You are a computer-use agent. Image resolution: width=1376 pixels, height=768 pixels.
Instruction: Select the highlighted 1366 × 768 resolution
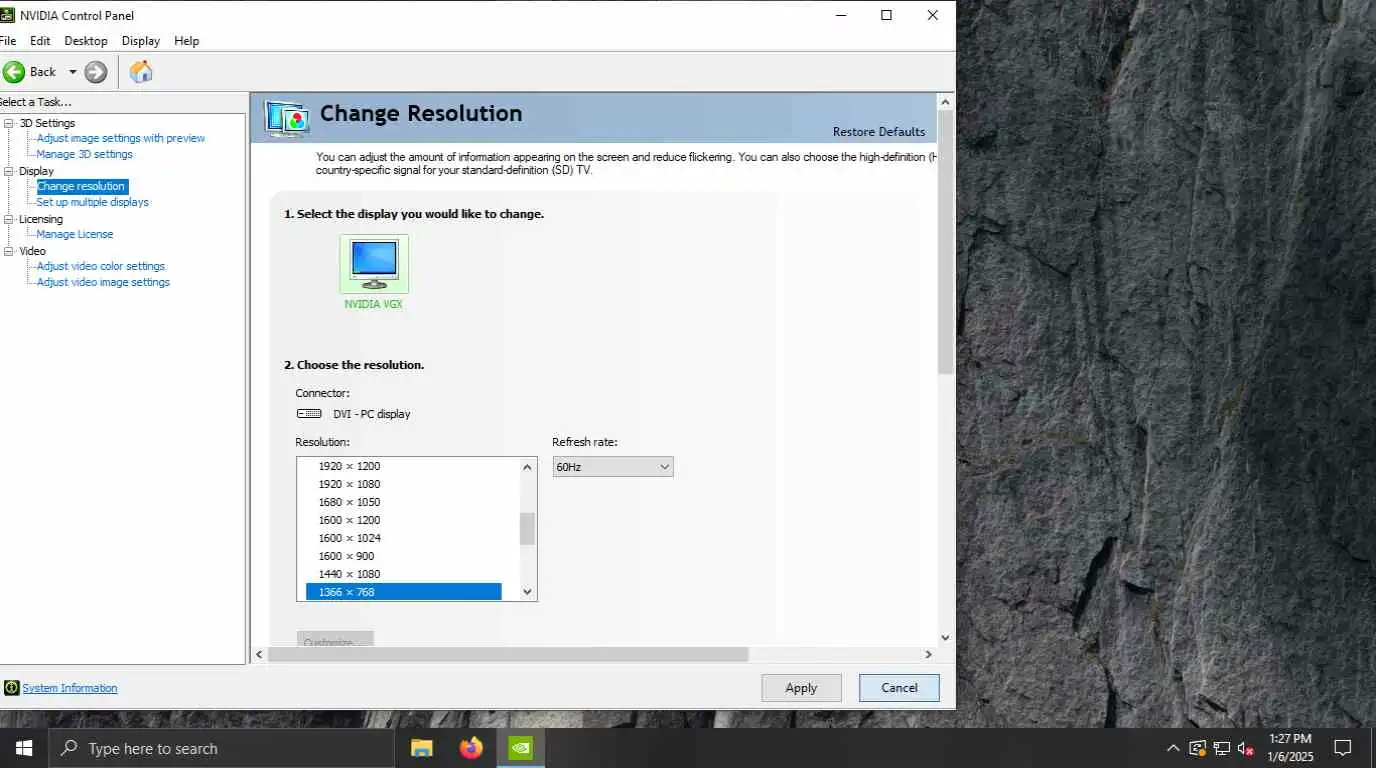[x=404, y=592]
